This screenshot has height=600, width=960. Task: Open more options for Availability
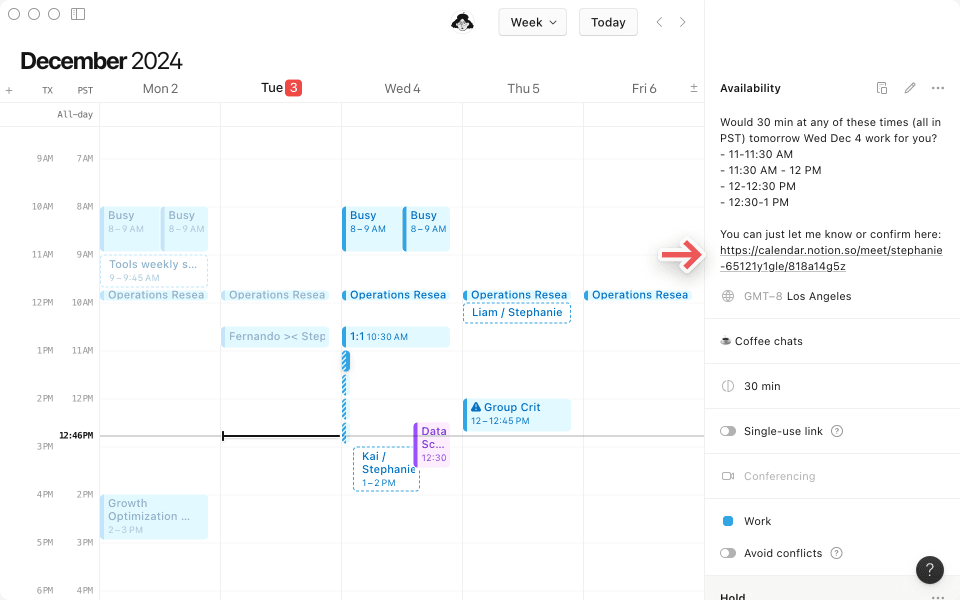tap(937, 88)
